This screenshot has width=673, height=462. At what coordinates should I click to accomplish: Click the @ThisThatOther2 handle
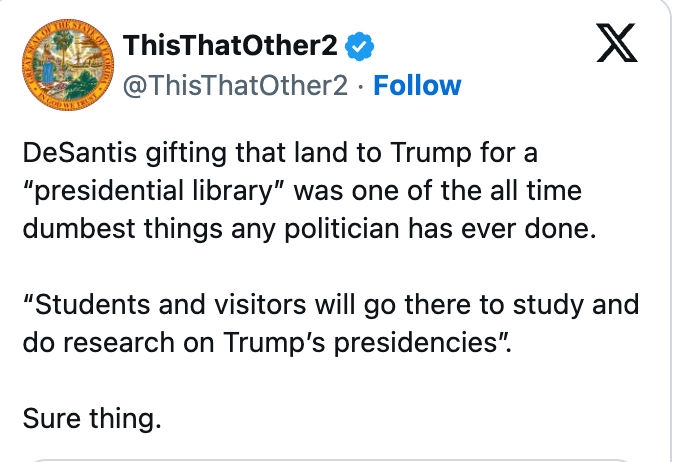click(x=233, y=86)
